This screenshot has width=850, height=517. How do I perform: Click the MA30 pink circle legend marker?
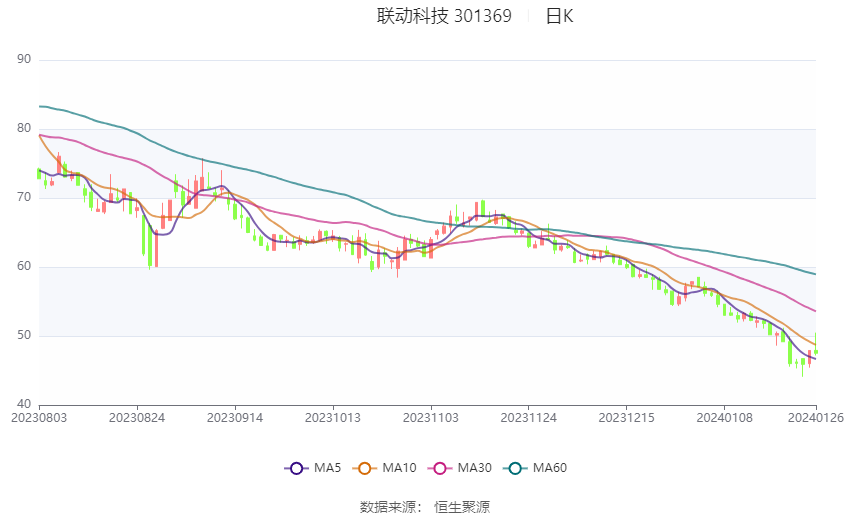438,468
